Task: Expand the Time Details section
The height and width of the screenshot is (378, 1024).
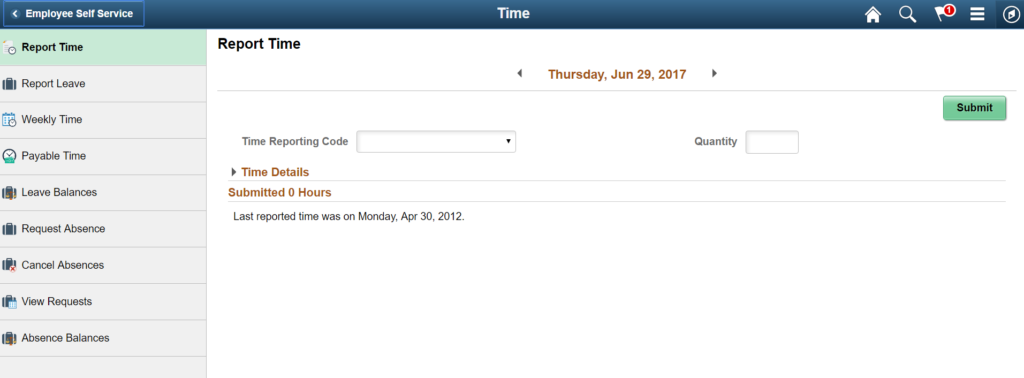Action: 270,172
